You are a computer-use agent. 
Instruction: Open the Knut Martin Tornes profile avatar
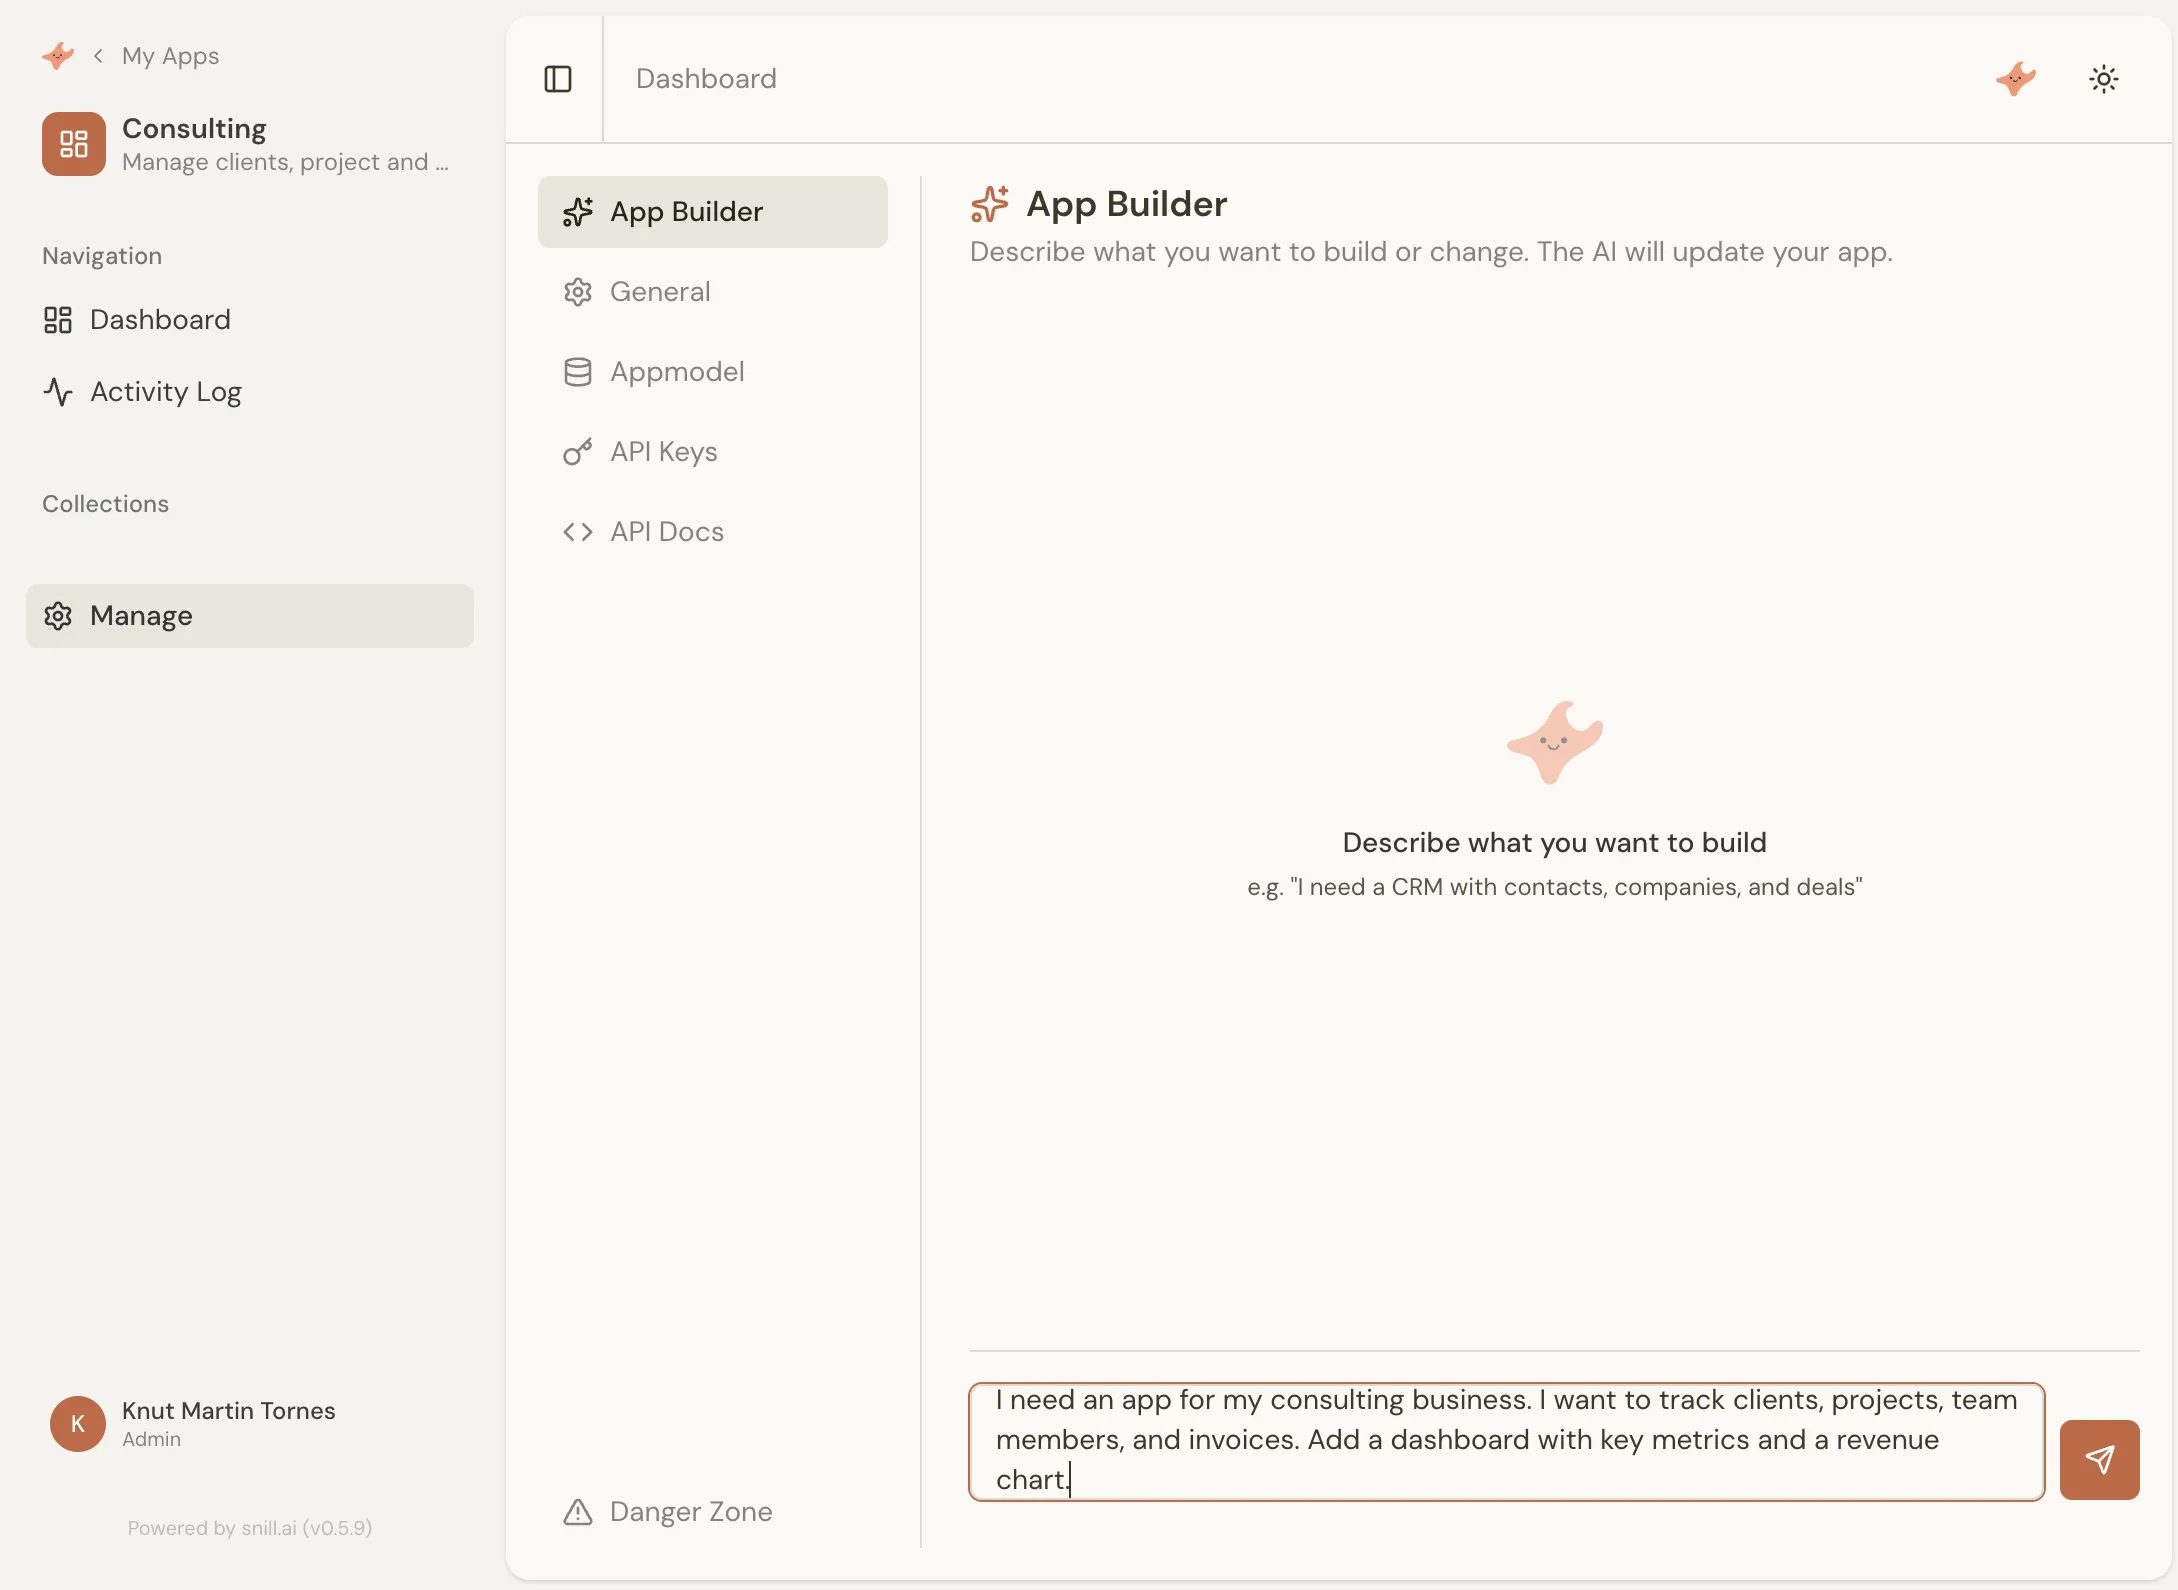77,1423
